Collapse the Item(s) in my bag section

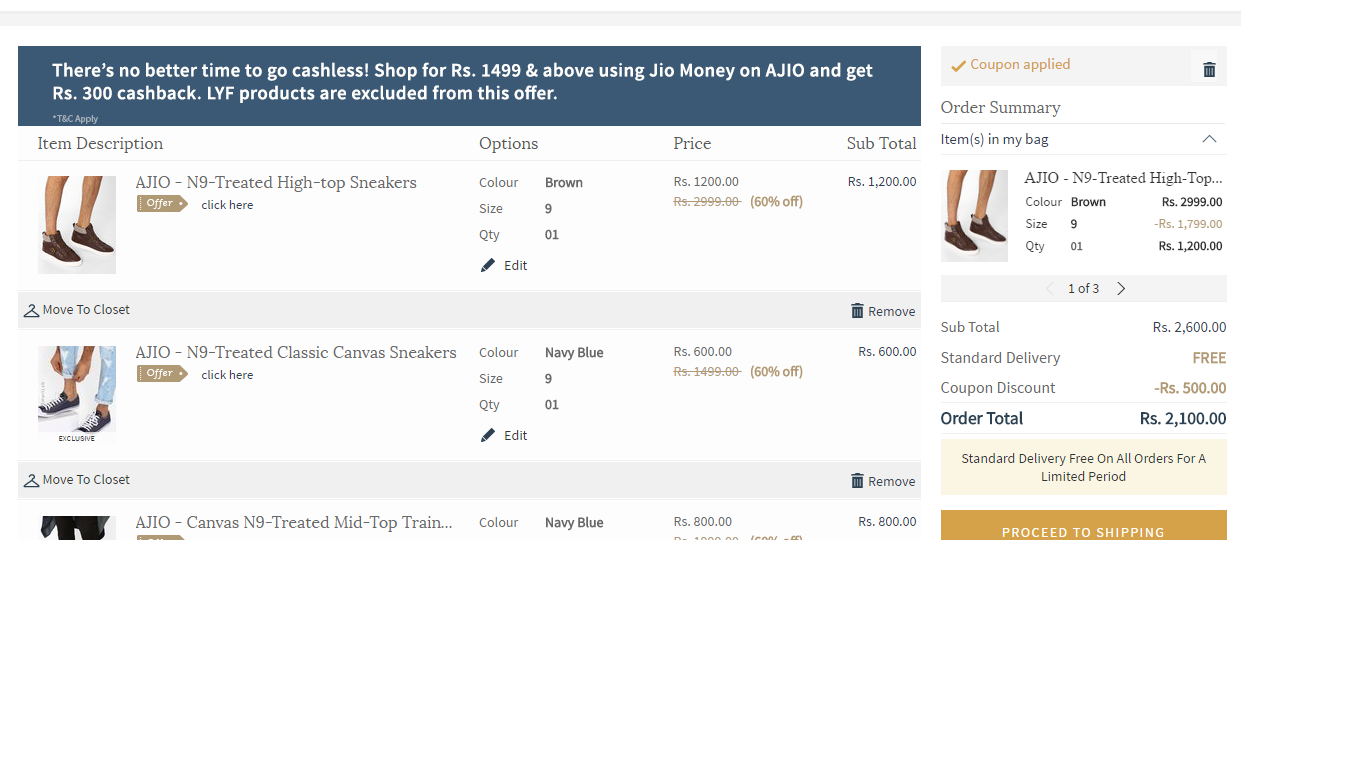tap(1209, 139)
